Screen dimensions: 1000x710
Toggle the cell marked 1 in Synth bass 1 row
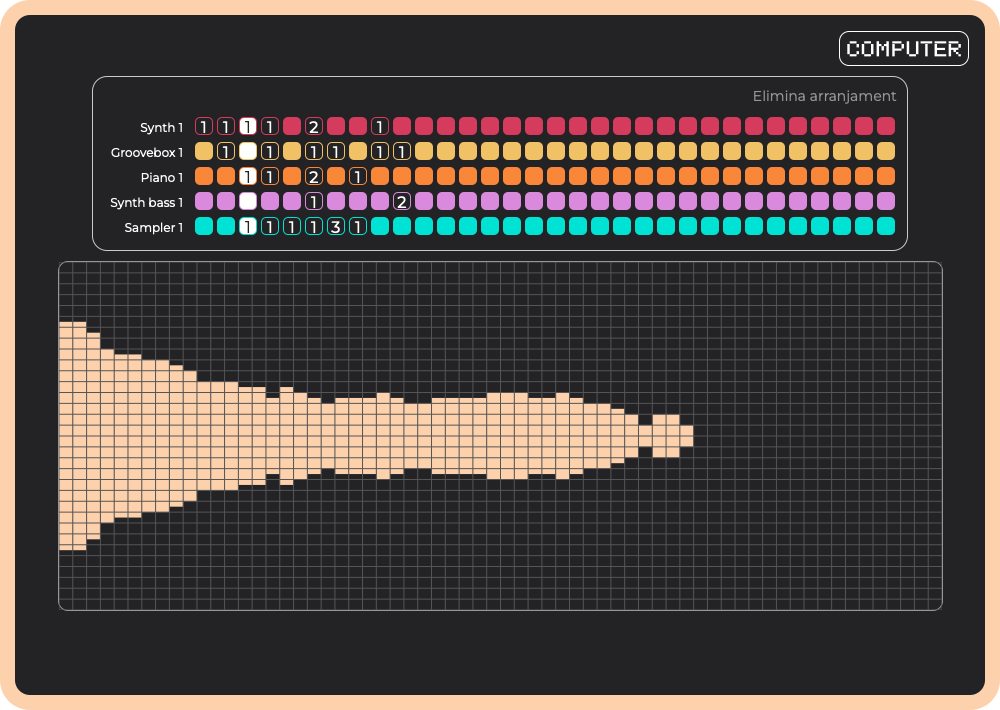coord(314,202)
